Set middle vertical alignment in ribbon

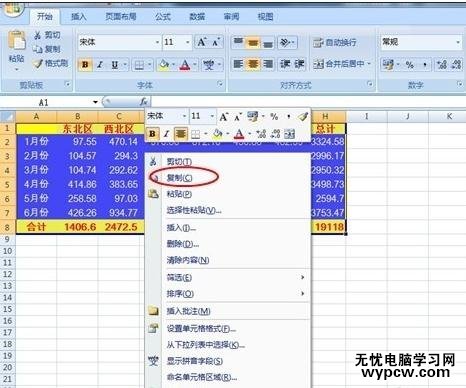click(253, 42)
